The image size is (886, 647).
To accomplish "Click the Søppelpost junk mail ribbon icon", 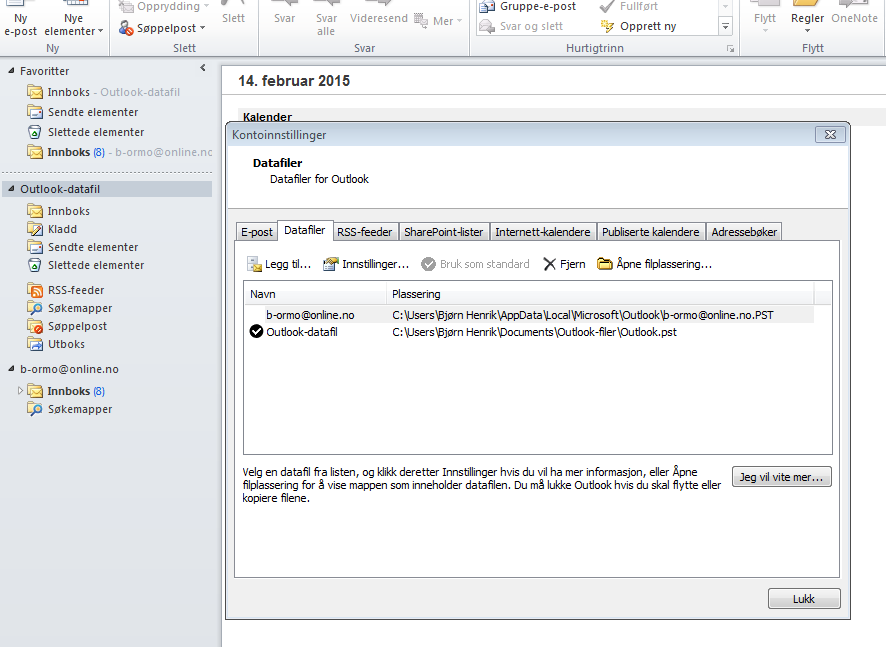I will pyautogui.click(x=126, y=28).
